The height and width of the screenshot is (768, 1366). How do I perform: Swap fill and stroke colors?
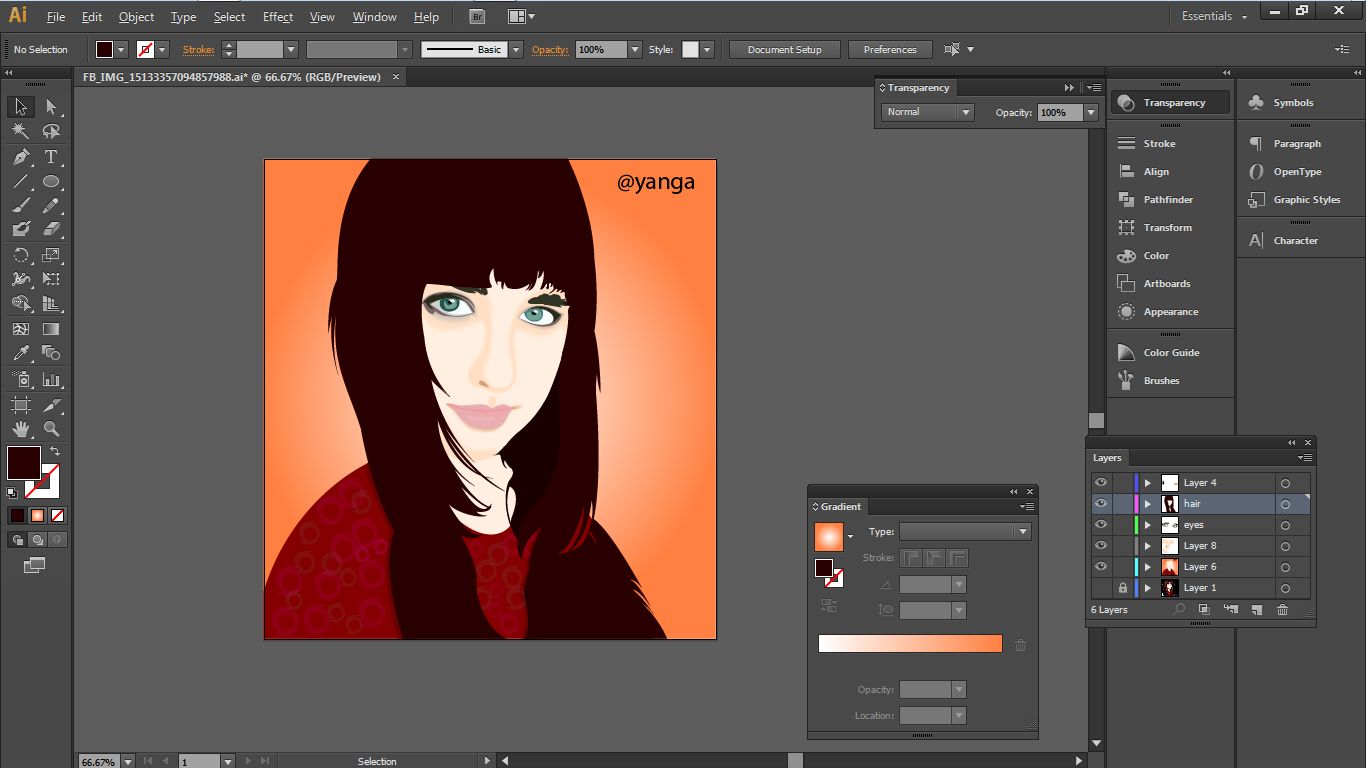pyautogui.click(x=55, y=451)
